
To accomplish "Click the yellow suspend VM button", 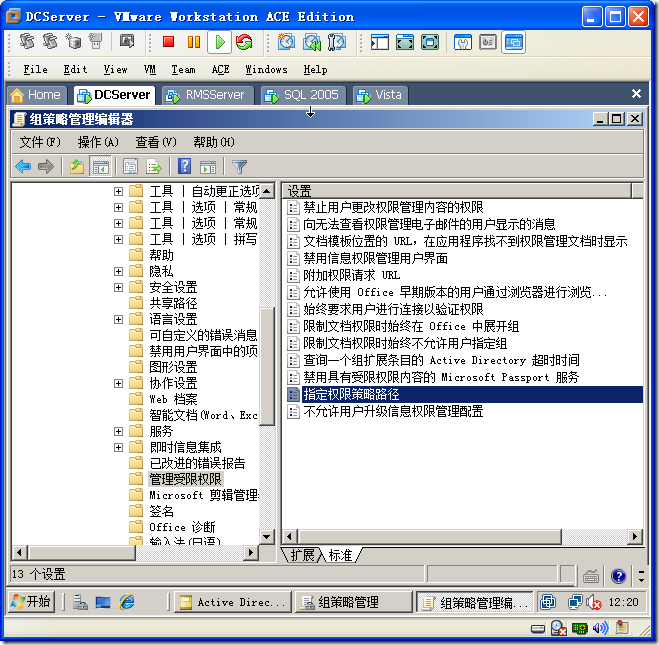I will pyautogui.click(x=194, y=42).
